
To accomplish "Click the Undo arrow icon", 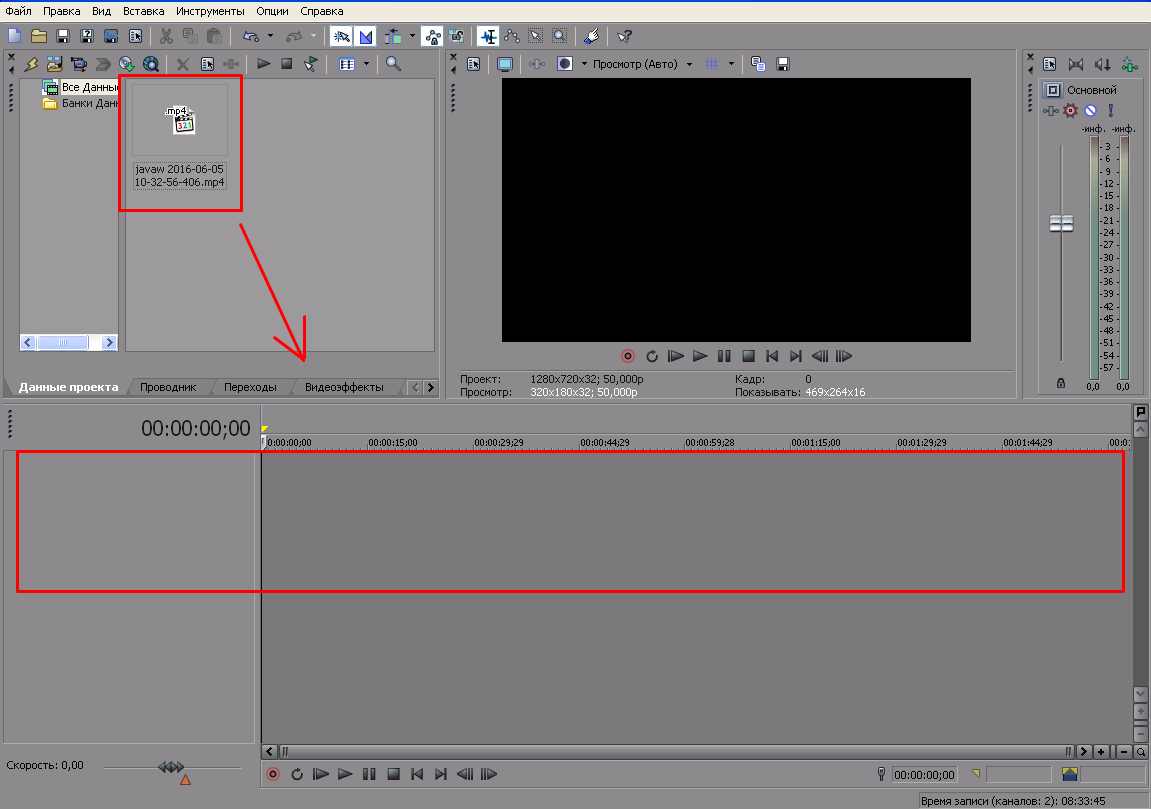I will [x=251, y=36].
